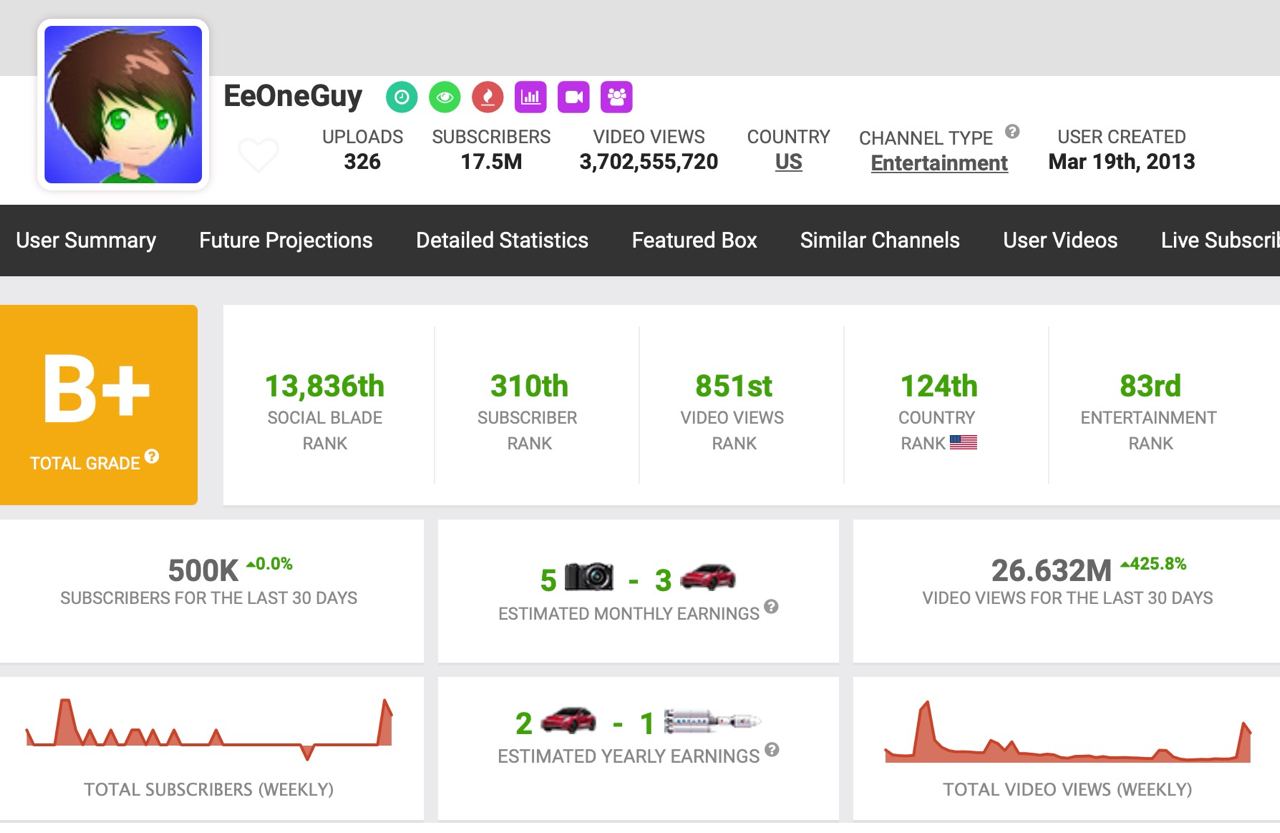This screenshot has height=833, width=1280.
Task: Click the 124th country rank
Action: (939, 386)
